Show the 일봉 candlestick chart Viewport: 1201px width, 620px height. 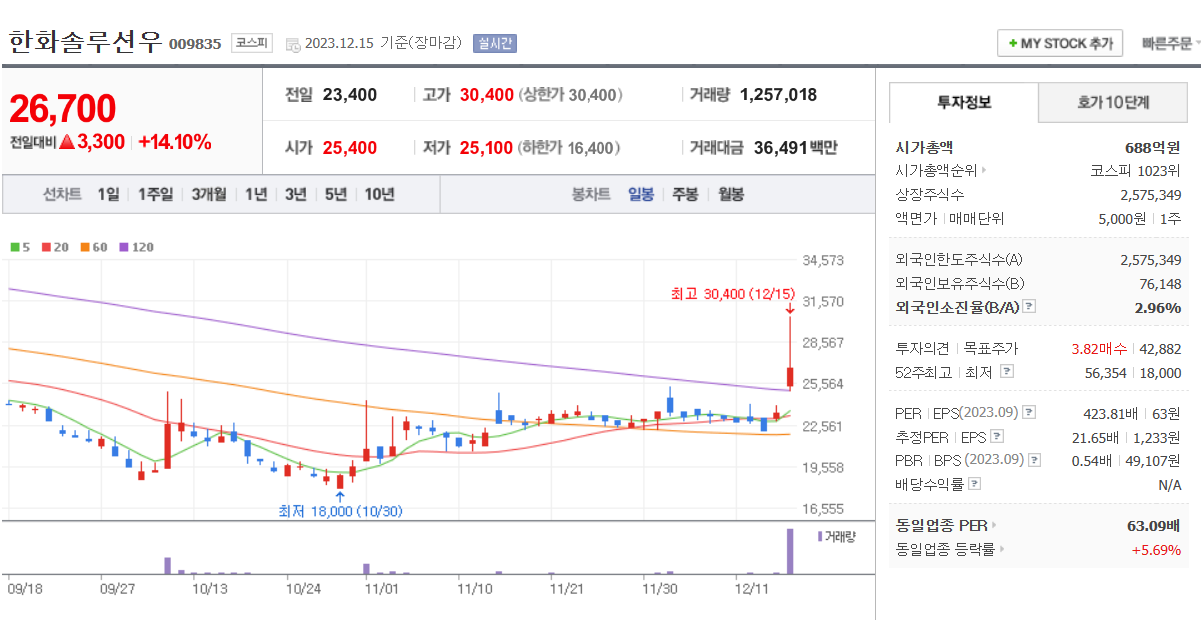[640, 194]
